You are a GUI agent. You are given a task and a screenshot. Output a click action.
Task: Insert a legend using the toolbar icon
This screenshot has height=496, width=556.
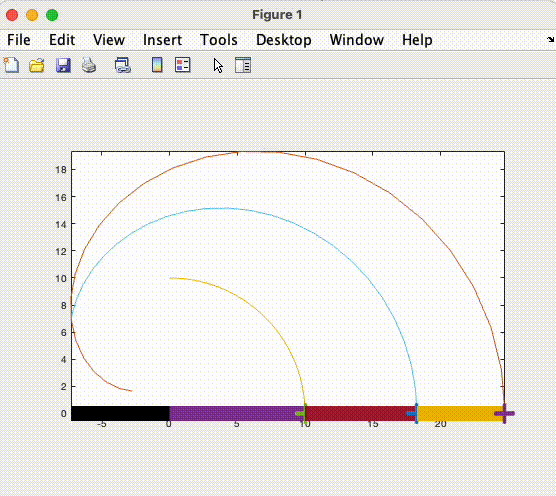183,65
